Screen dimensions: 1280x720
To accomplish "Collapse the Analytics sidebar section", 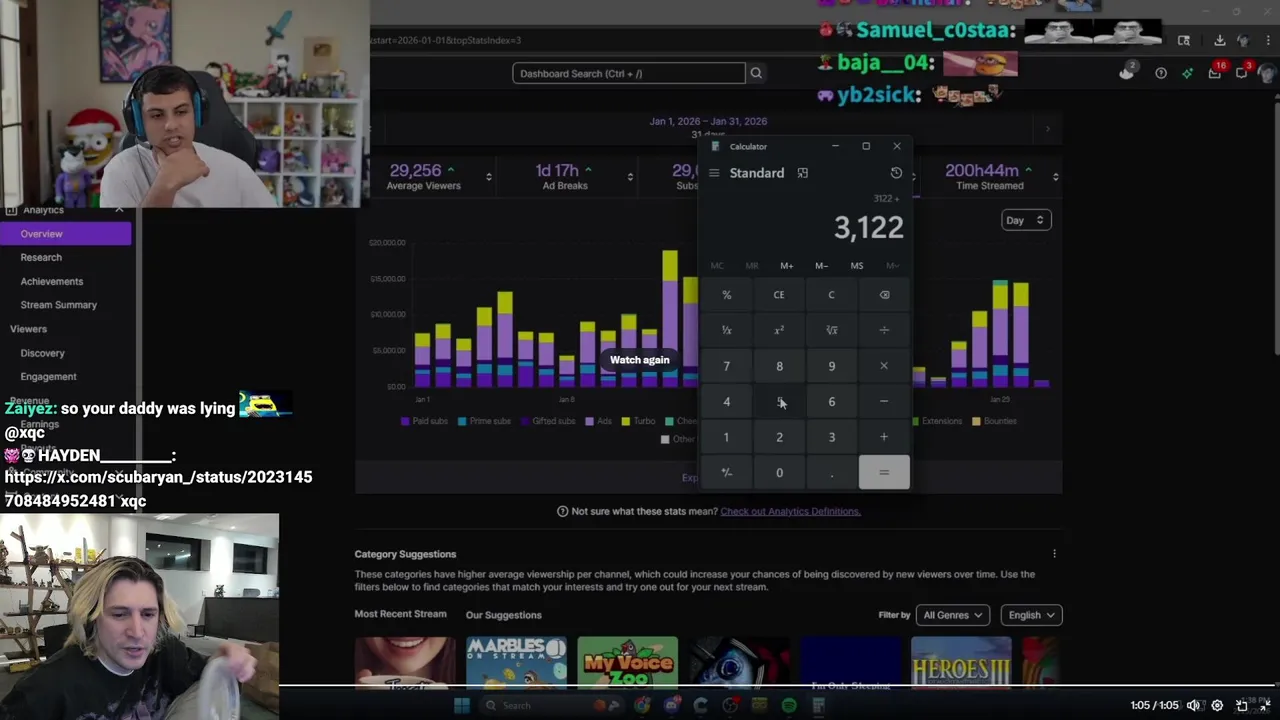I will pos(119,210).
